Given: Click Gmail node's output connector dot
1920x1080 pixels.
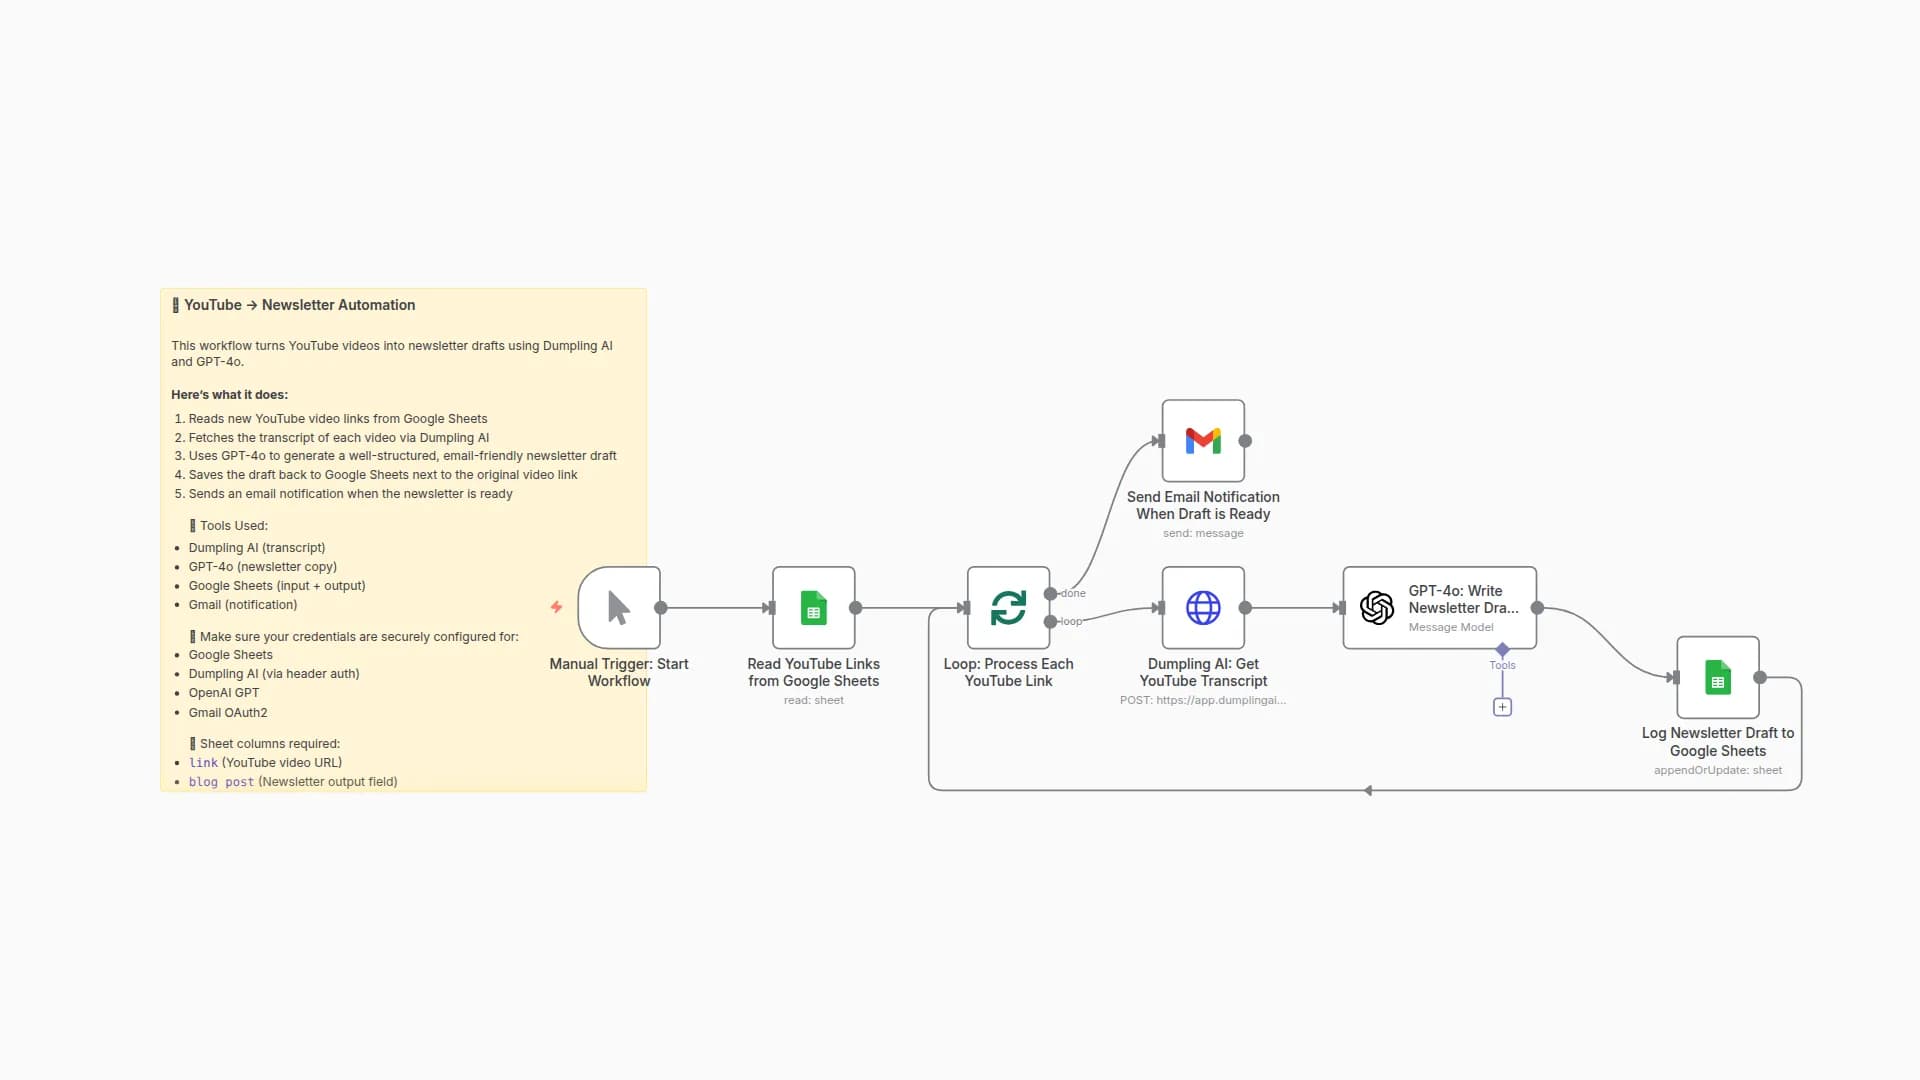Looking at the screenshot, I should point(1245,441).
